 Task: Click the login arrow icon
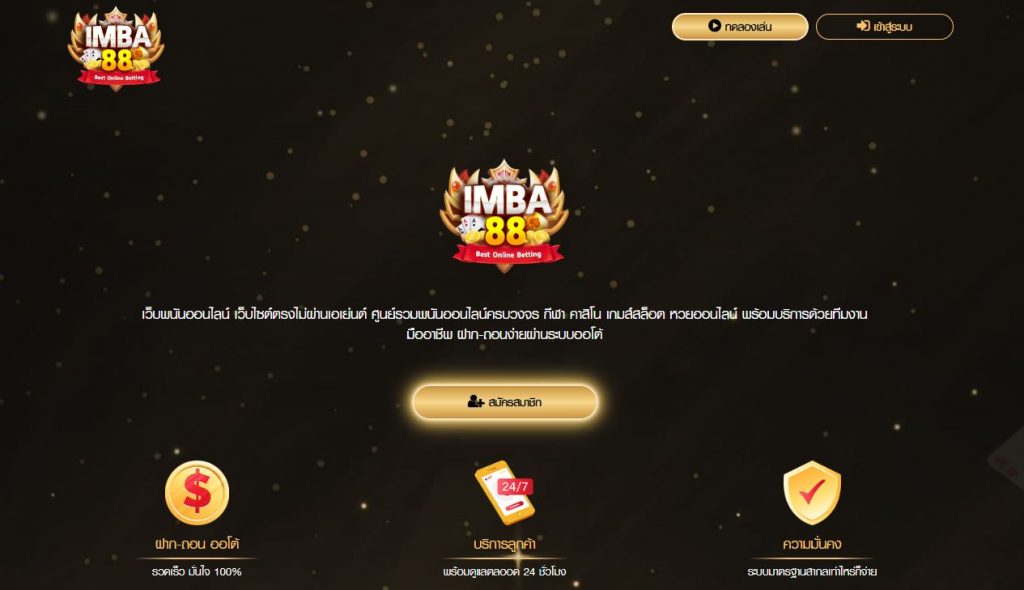pos(863,26)
